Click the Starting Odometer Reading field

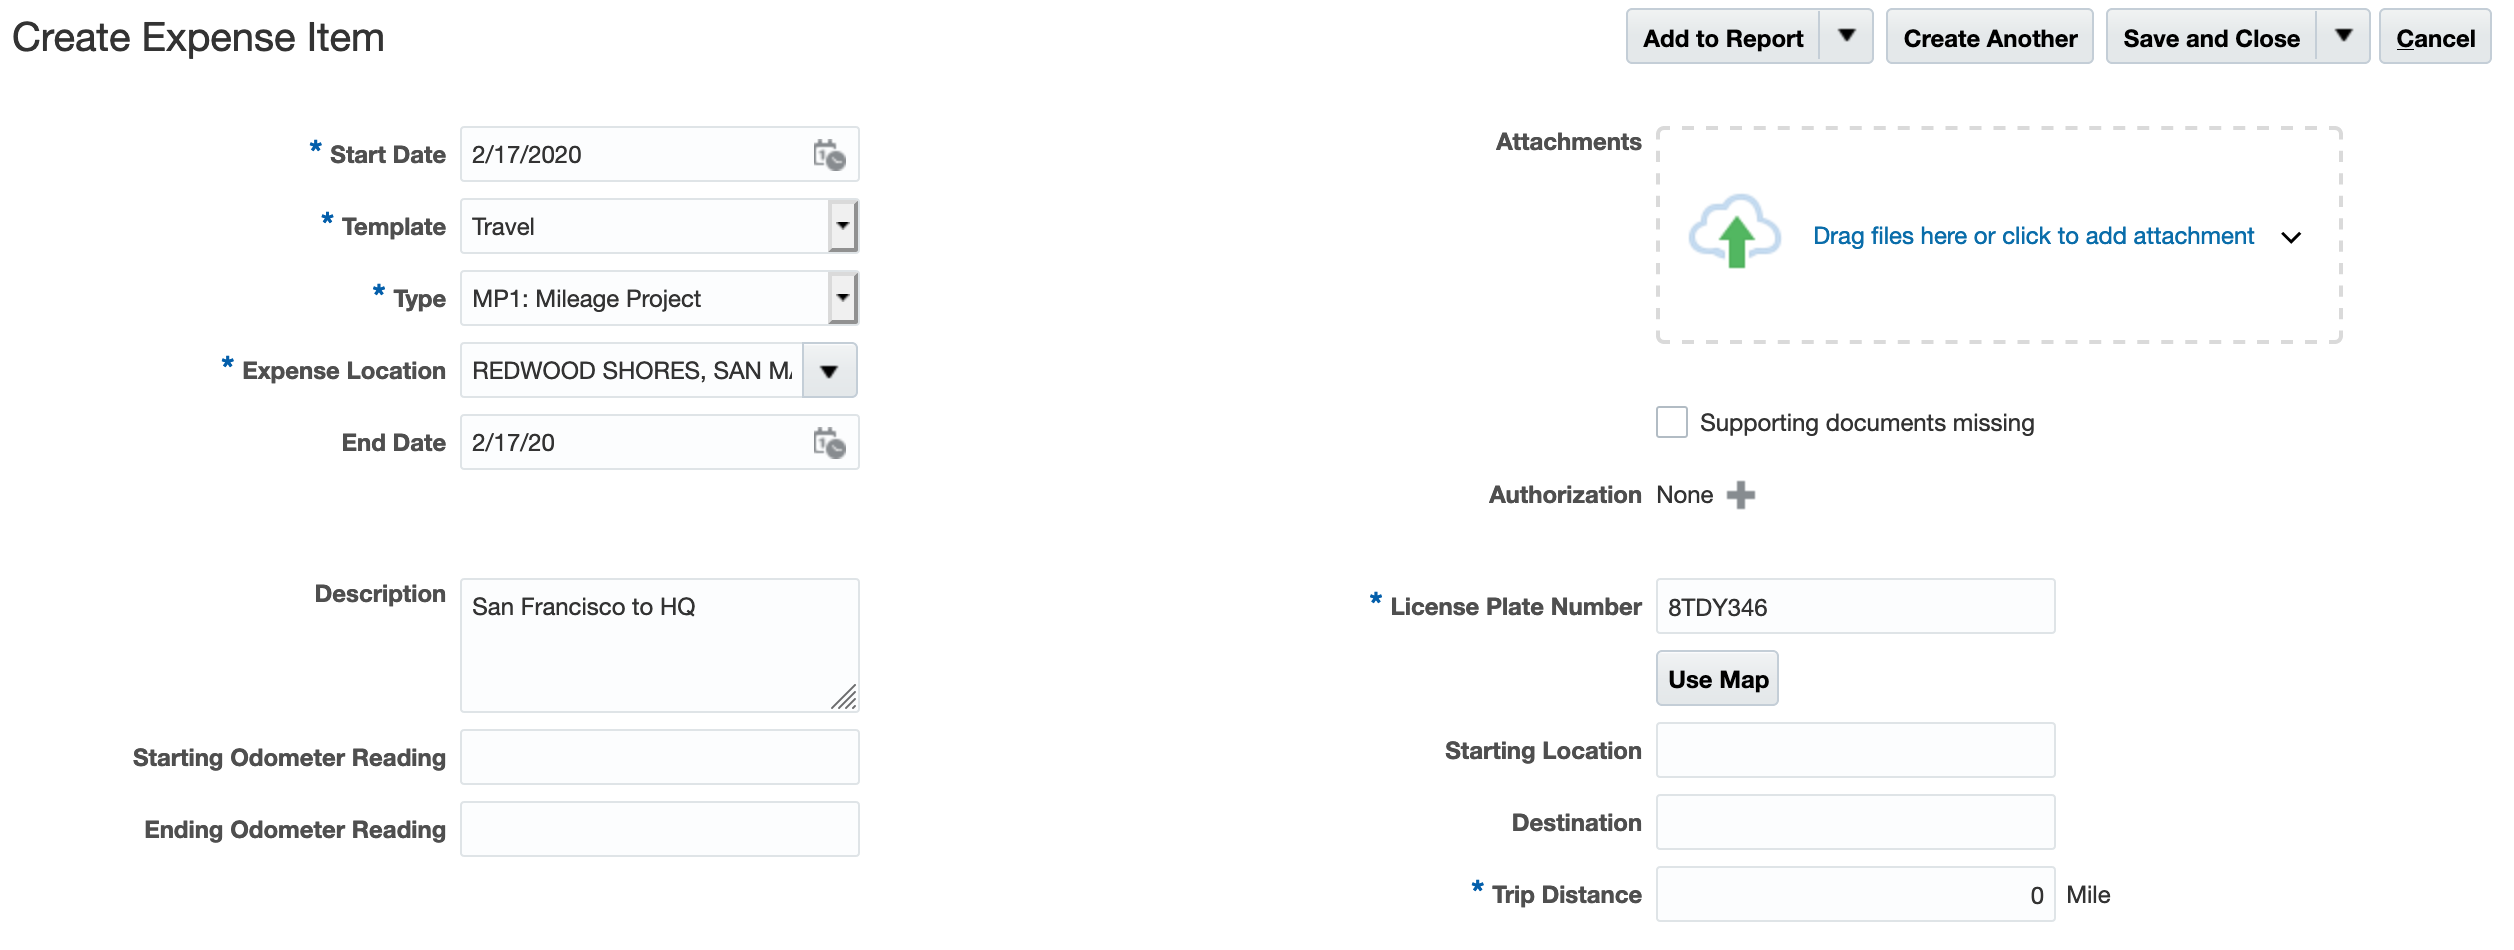tap(659, 757)
